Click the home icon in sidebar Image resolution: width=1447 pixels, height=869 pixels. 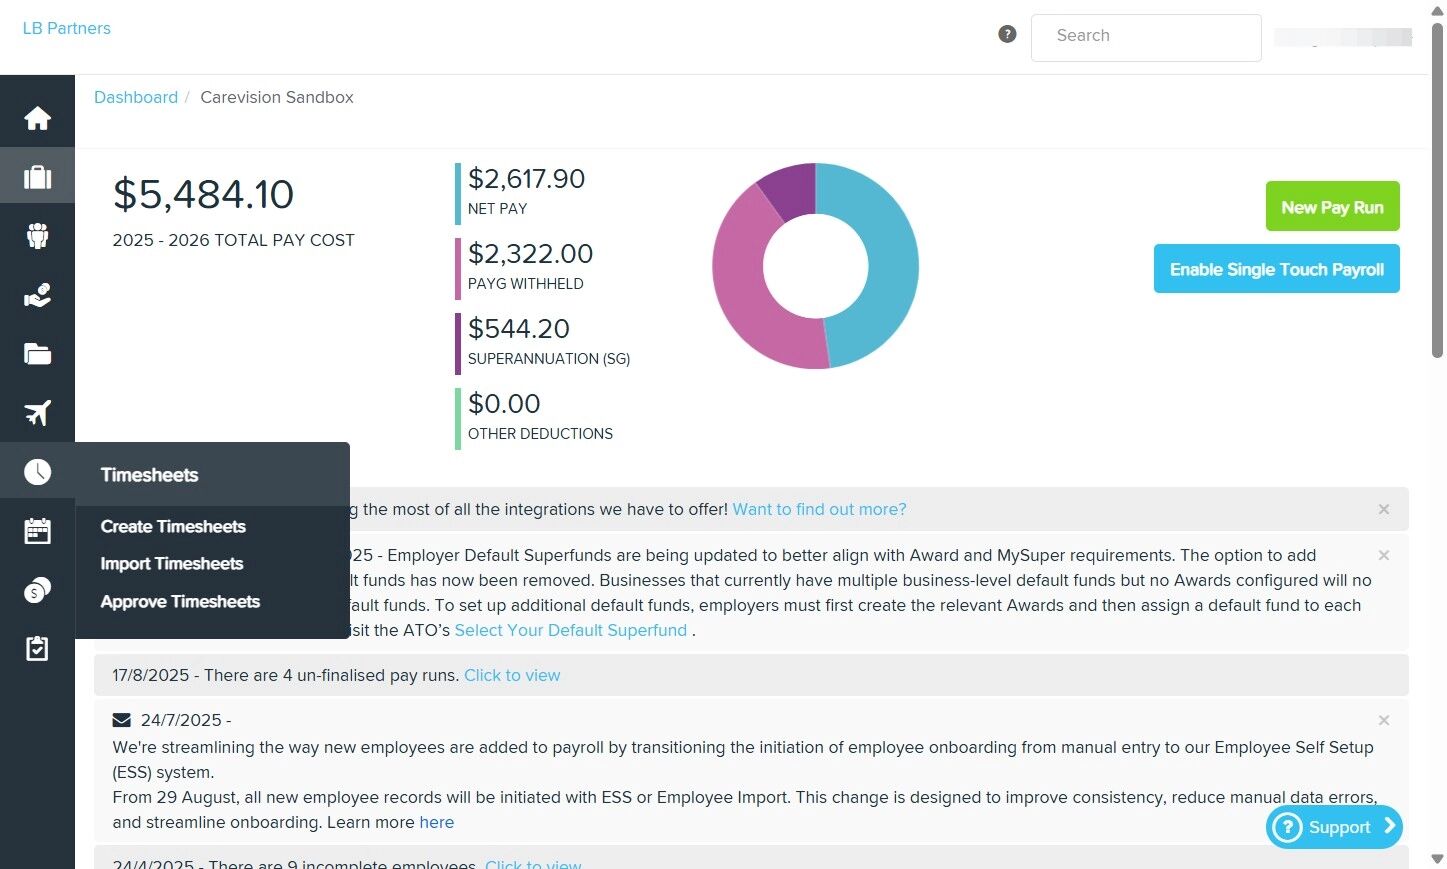point(37,118)
